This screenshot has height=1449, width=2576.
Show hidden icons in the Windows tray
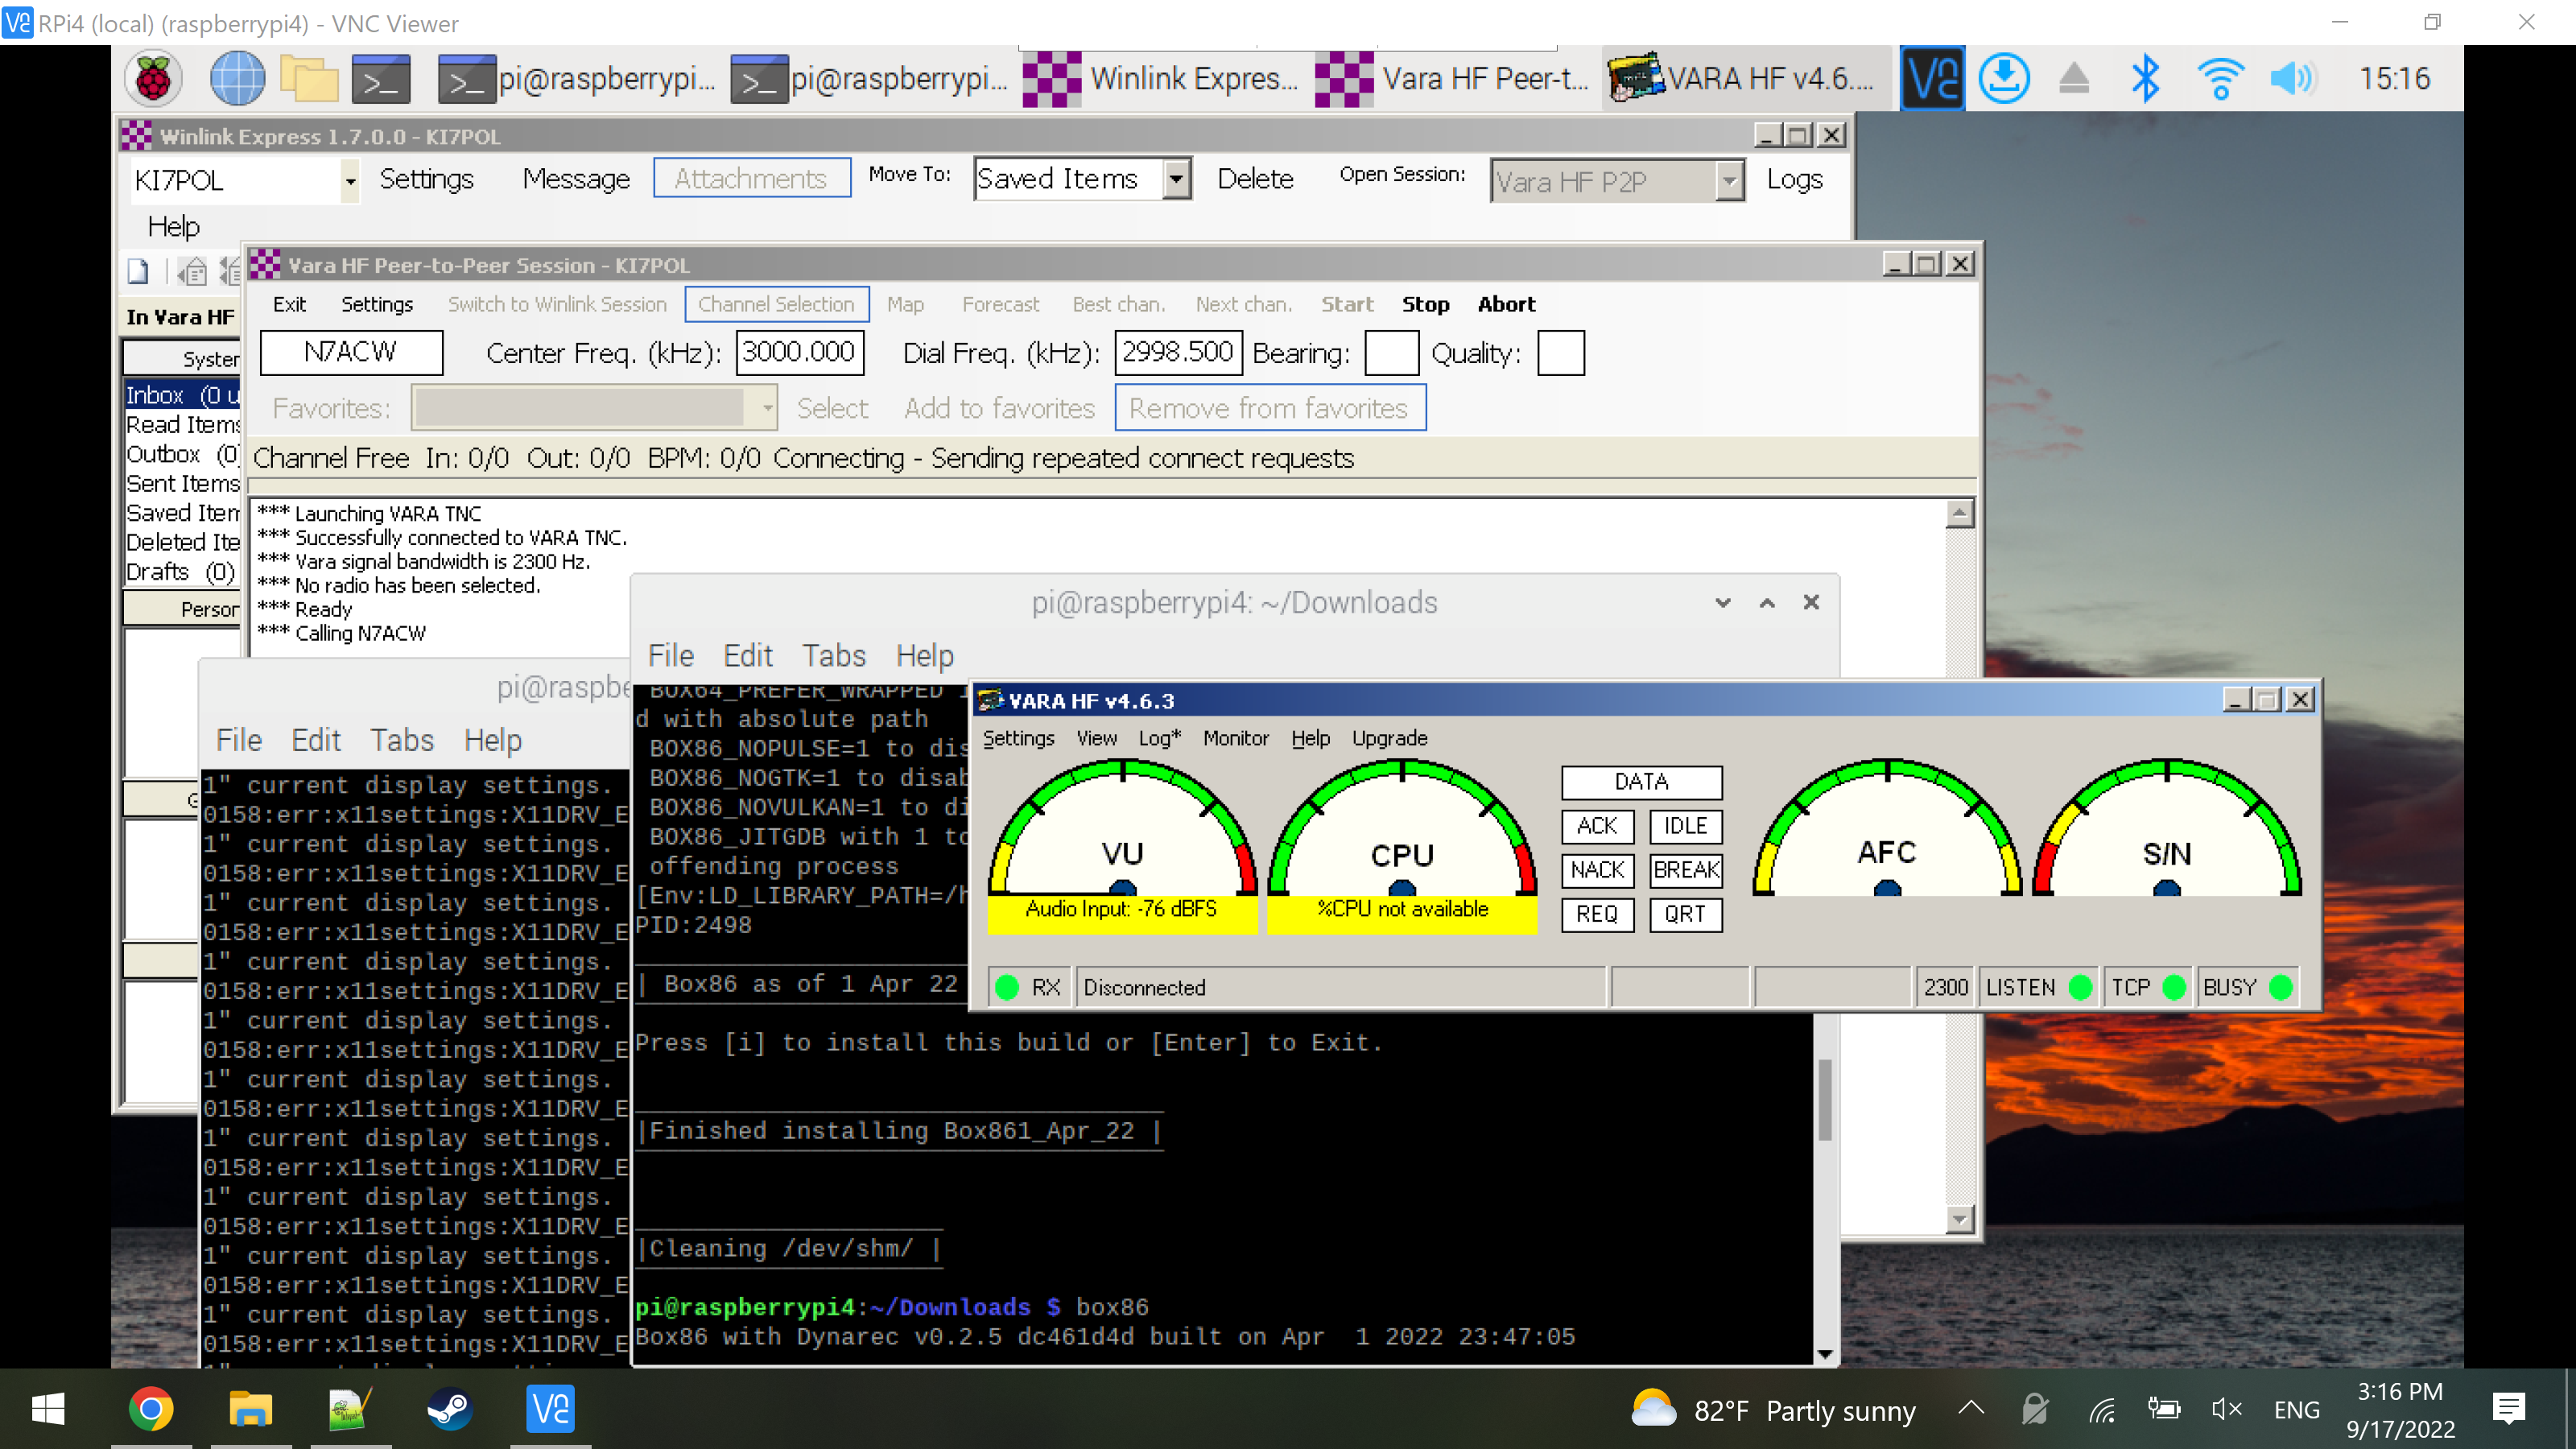click(x=1971, y=1408)
